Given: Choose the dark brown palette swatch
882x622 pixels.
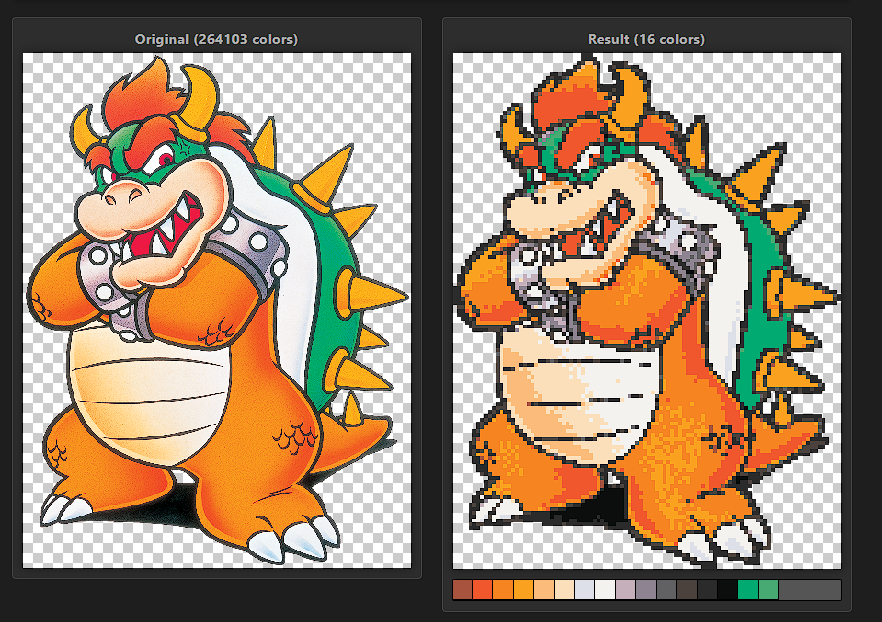Looking at the screenshot, I should click(x=687, y=590).
